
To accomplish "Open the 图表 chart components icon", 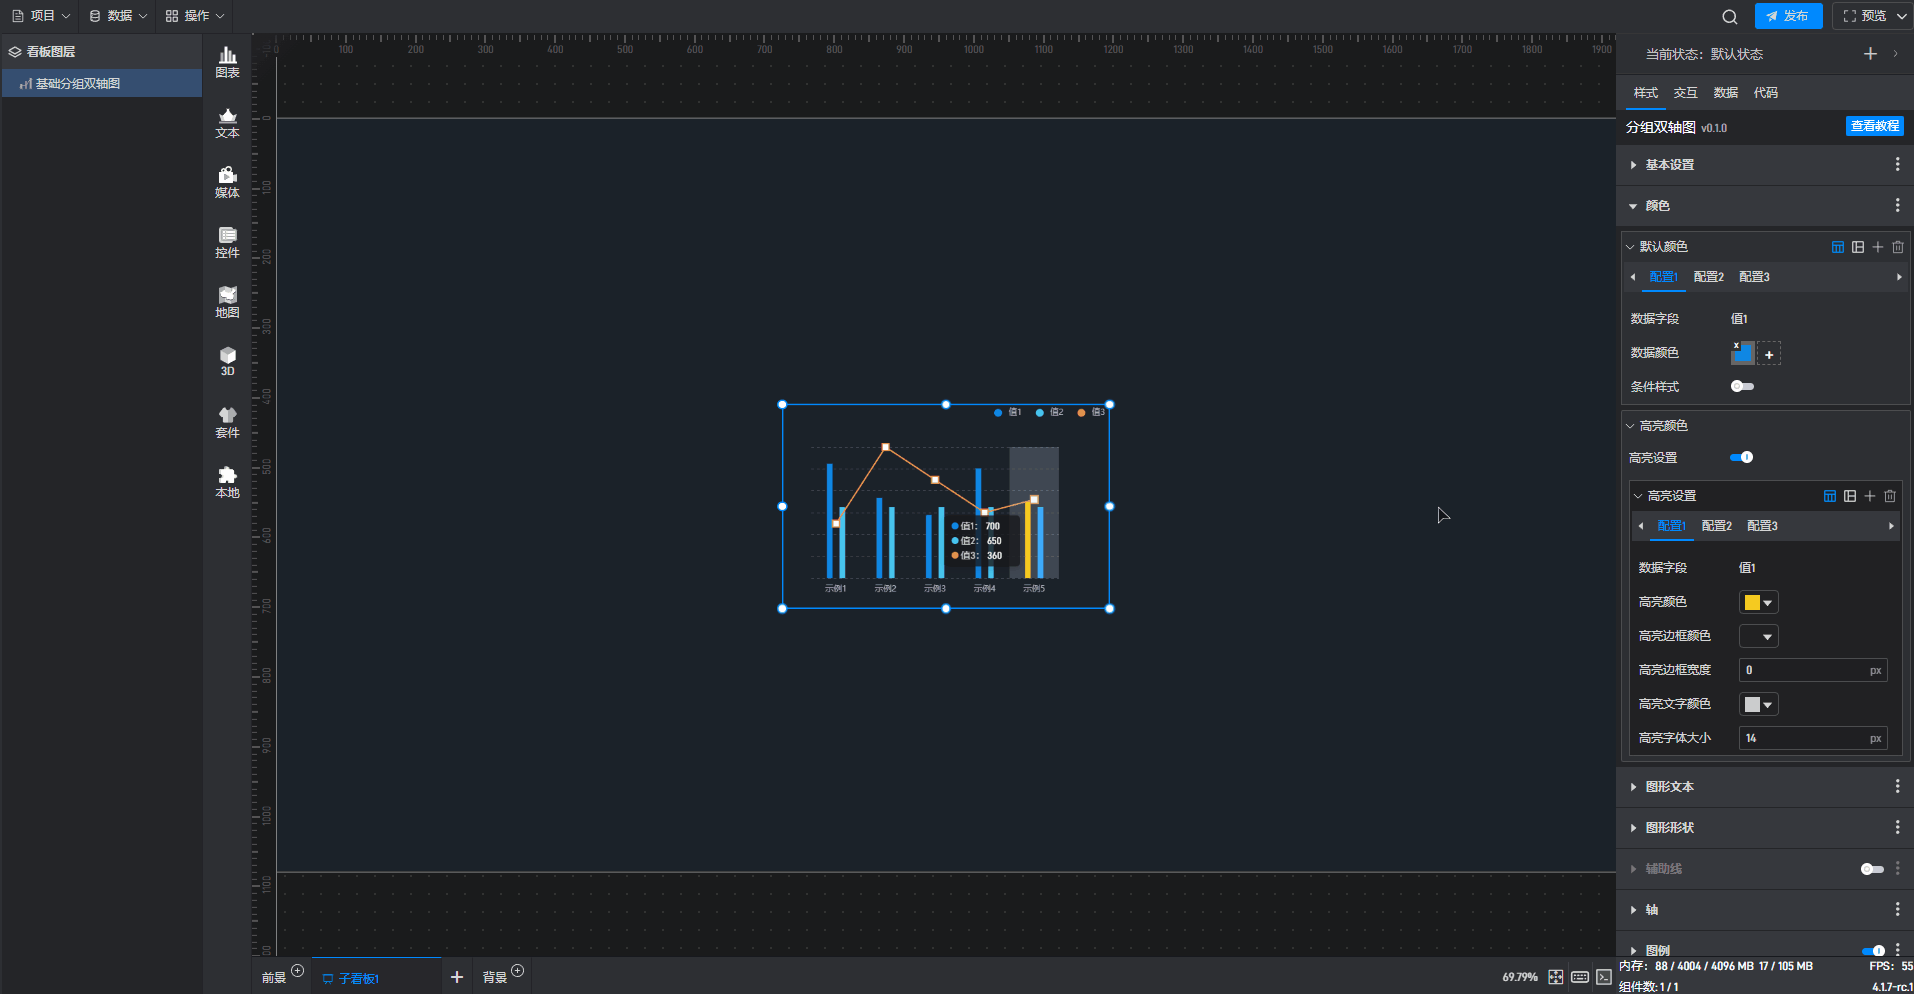I will coord(227,62).
